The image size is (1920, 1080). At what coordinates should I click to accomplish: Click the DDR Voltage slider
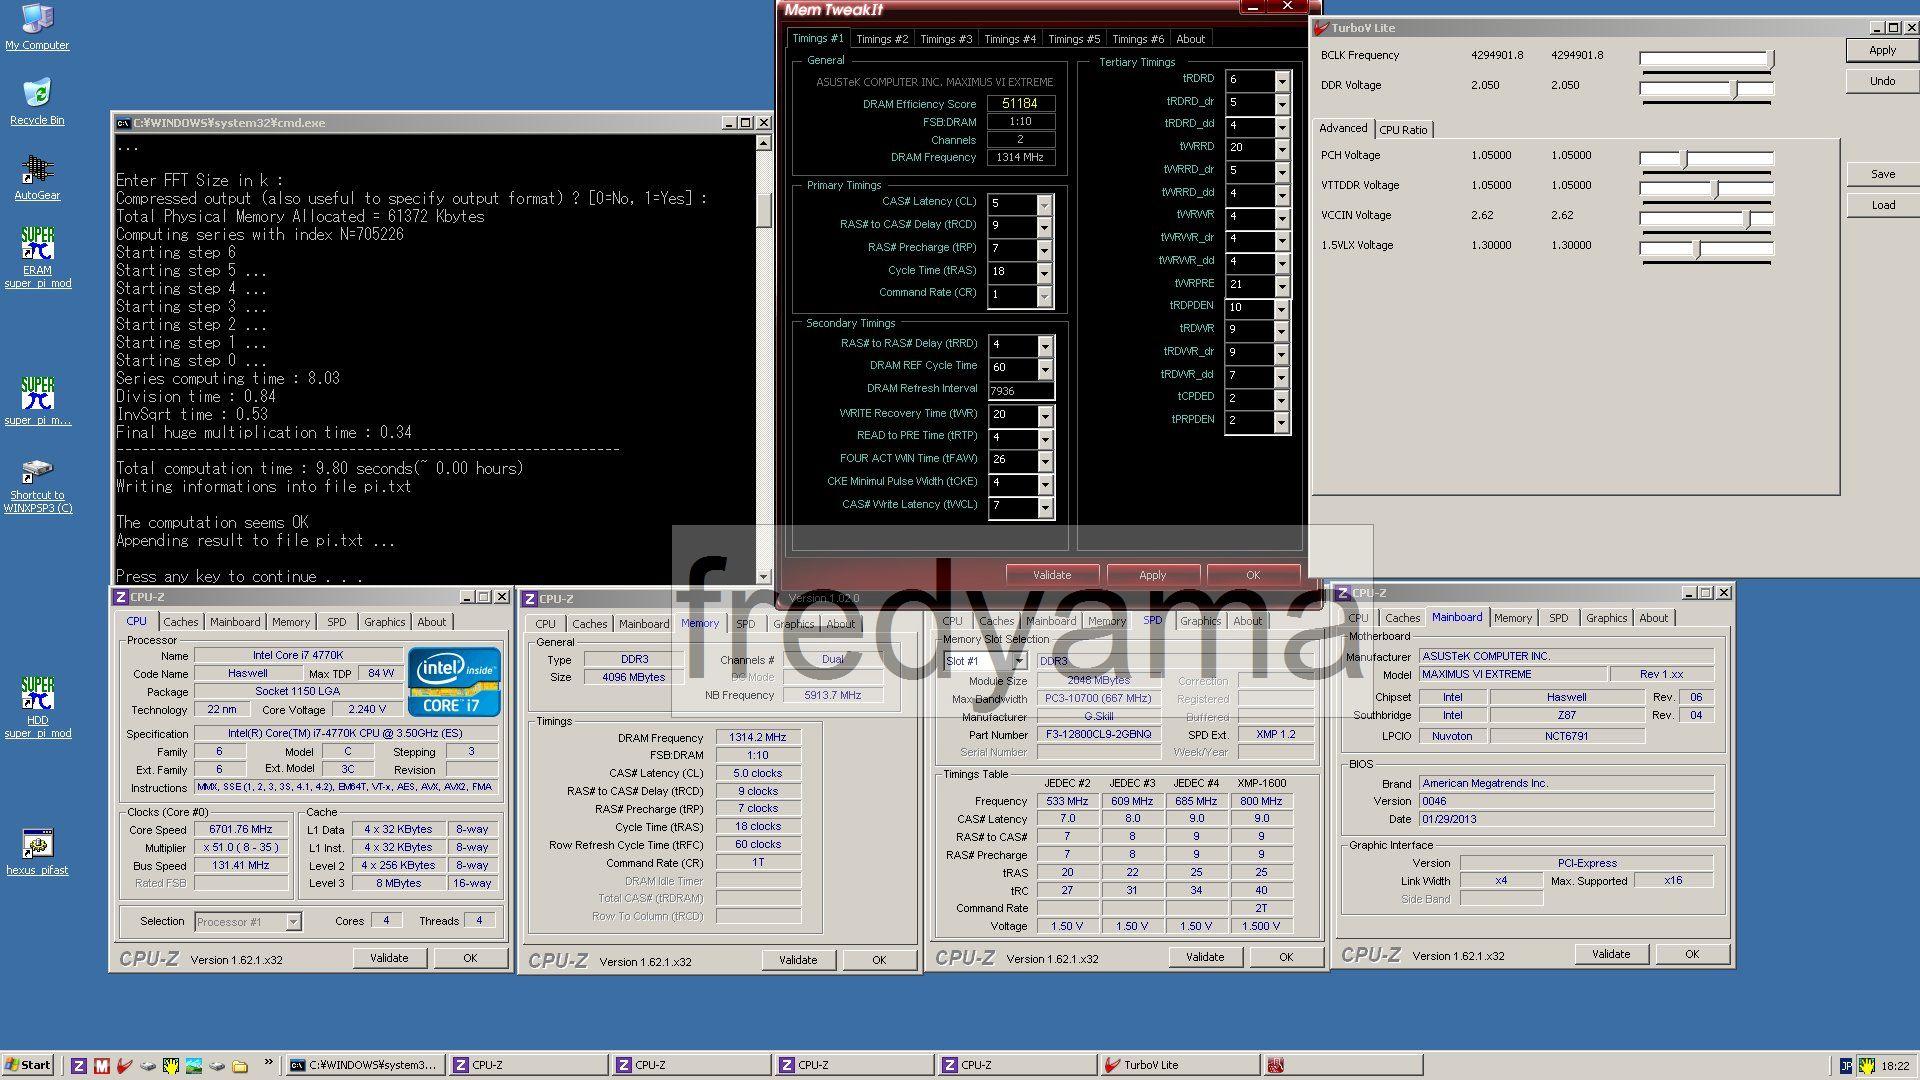(1706, 91)
